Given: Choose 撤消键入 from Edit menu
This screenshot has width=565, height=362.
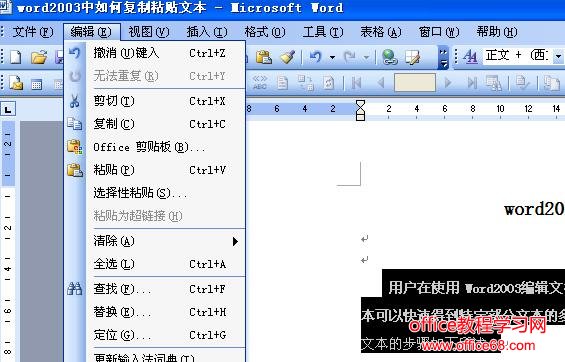Looking at the screenshot, I should [x=155, y=53].
